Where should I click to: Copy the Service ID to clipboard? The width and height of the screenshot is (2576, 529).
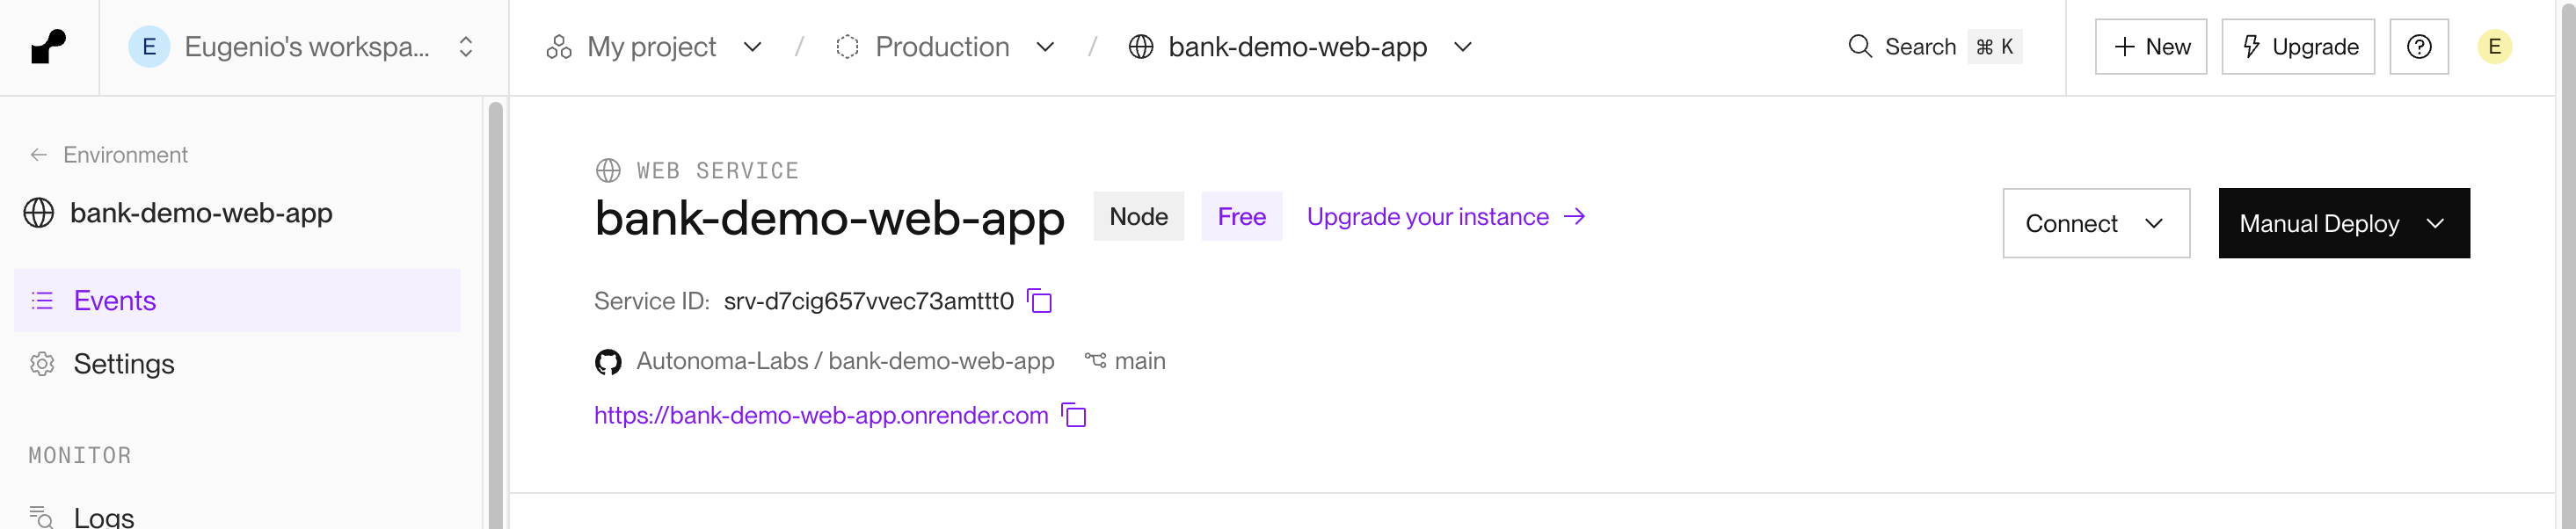(x=1040, y=301)
